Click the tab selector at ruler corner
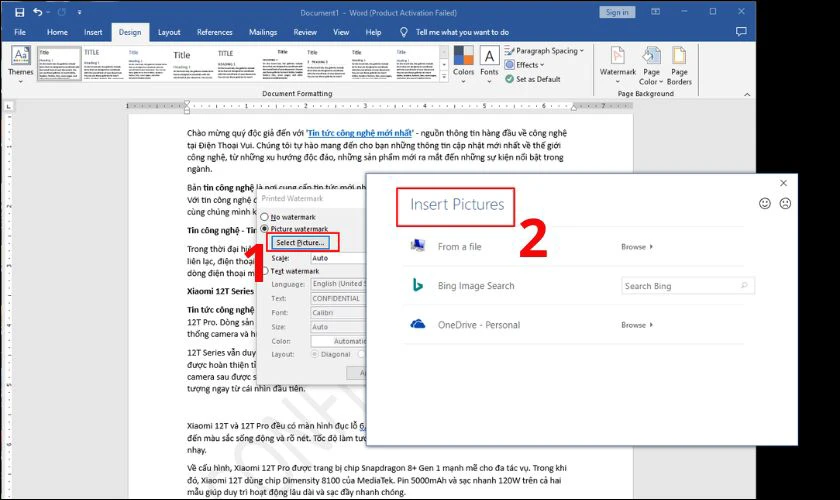This screenshot has width=840, height=500. tap(9, 107)
